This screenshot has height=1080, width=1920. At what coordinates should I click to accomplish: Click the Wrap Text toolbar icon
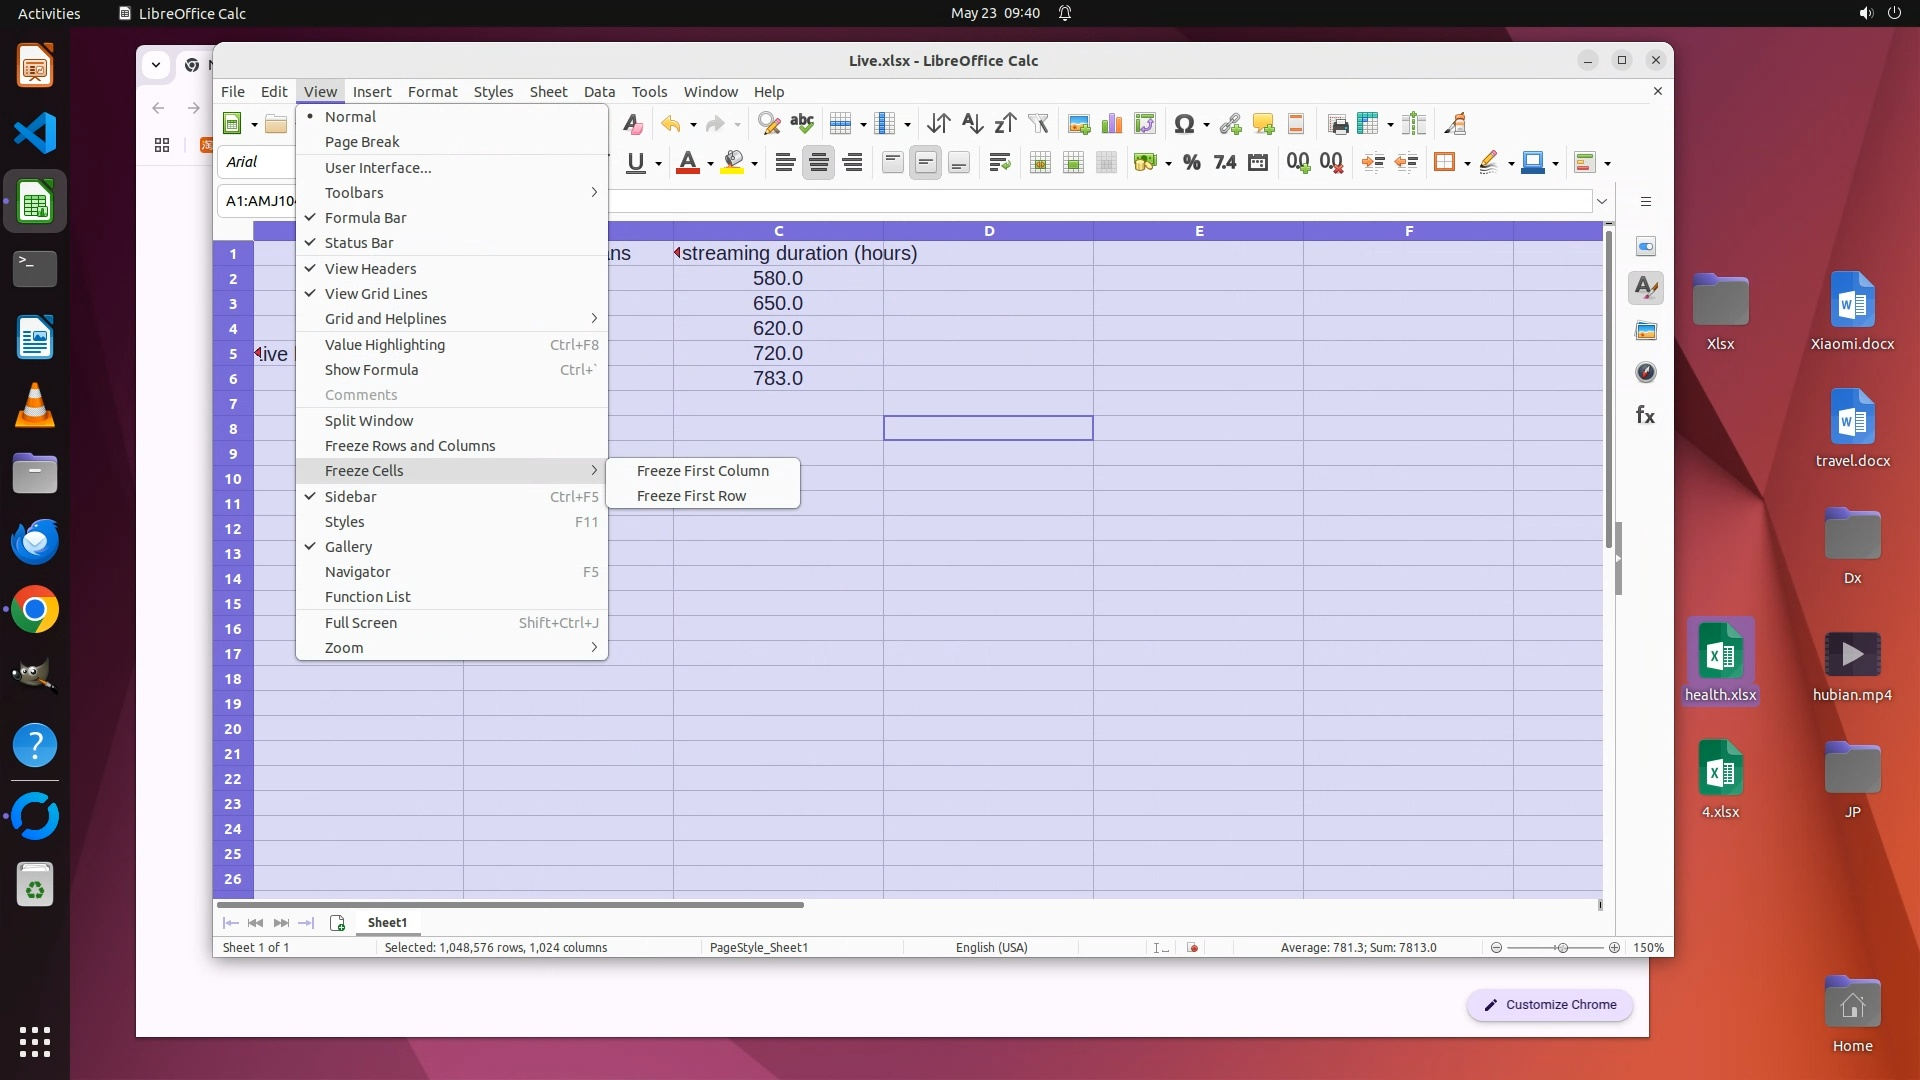[x=999, y=163]
